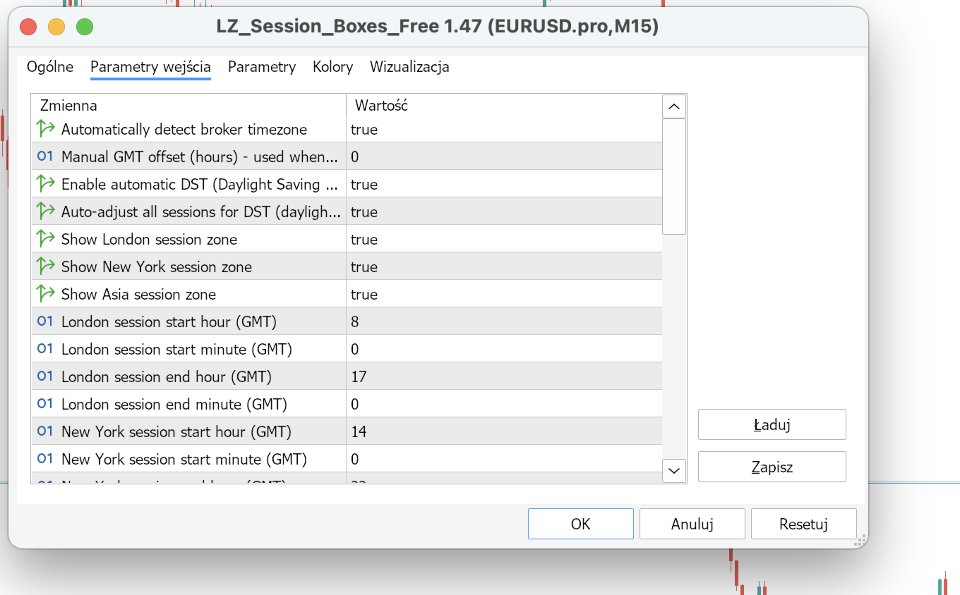The width and height of the screenshot is (960, 595).
Task: Click the boolean icon beside Auto-adjust all sessions
Action: point(45,211)
